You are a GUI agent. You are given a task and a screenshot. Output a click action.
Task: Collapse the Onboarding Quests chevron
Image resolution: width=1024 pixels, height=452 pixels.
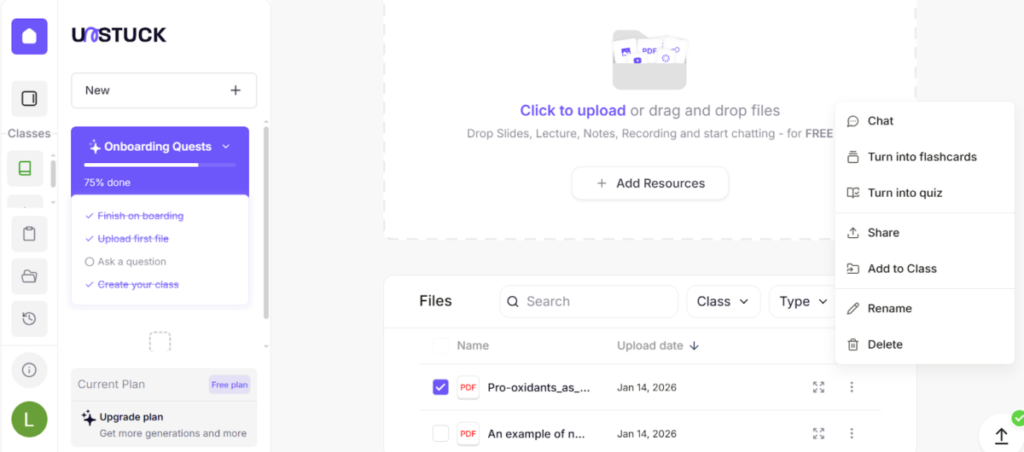point(226,146)
